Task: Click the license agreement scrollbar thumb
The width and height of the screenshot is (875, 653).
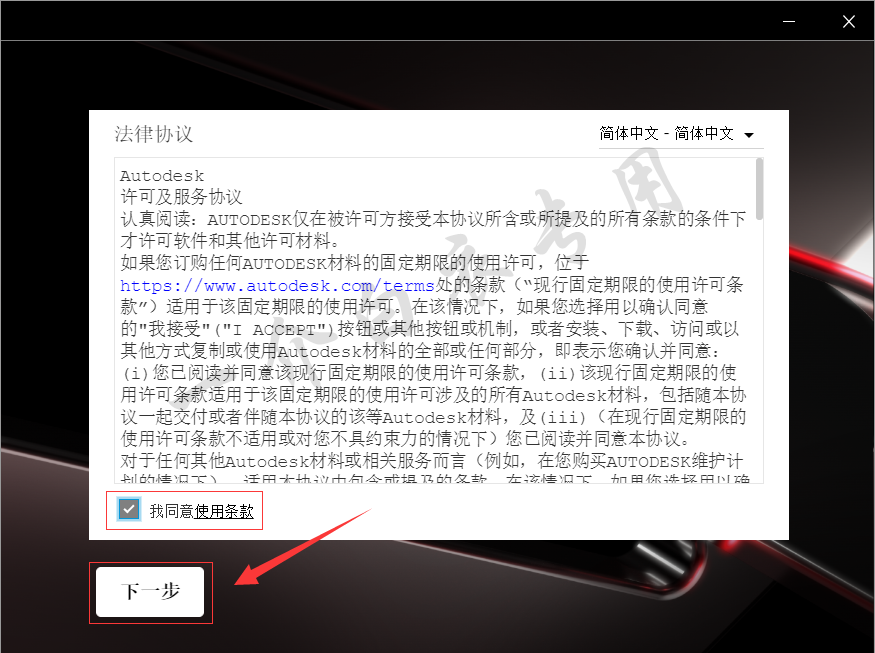Action: point(759,189)
